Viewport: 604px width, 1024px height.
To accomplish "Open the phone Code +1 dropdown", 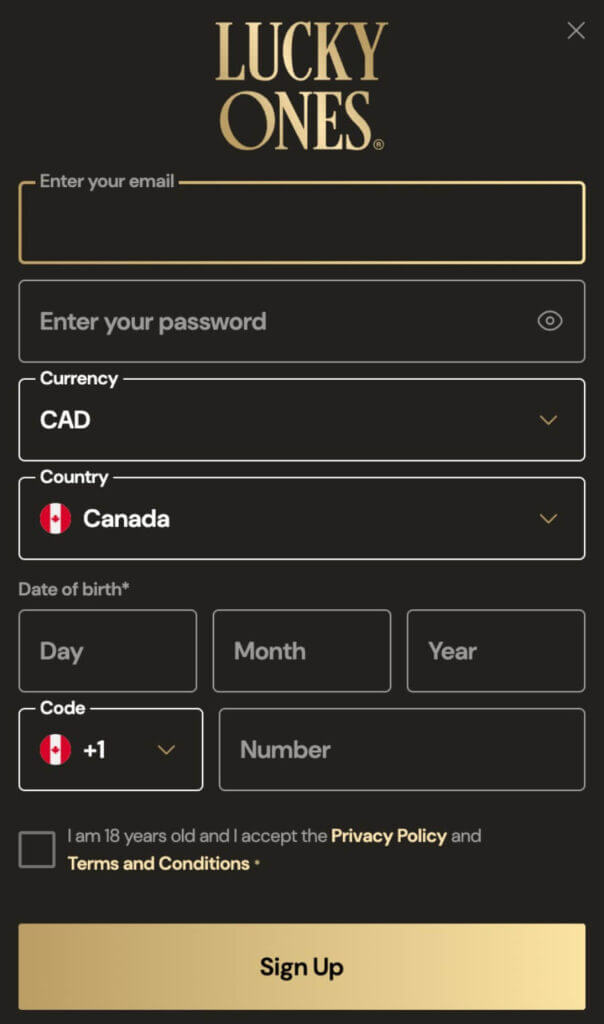I will [x=110, y=750].
